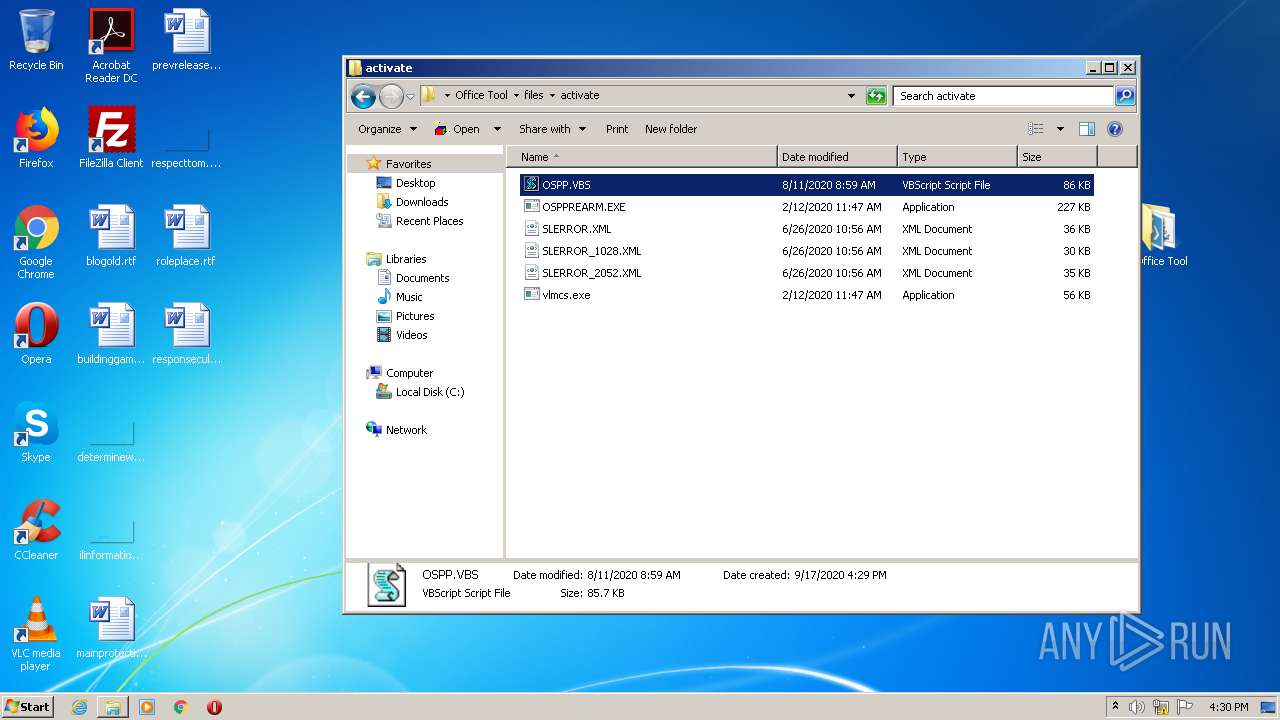Open responsecul document on desktop
Screen dimensions: 1280x720
(x=186, y=334)
